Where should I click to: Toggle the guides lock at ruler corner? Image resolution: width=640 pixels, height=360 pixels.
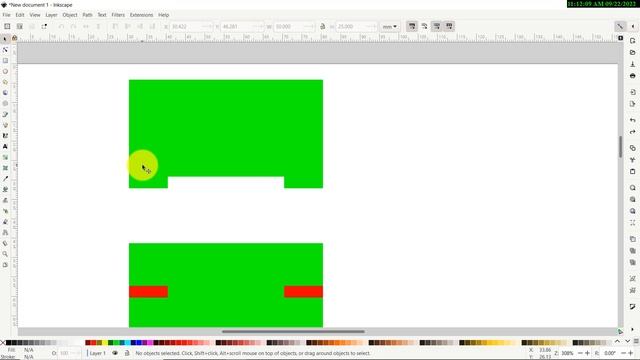14,38
